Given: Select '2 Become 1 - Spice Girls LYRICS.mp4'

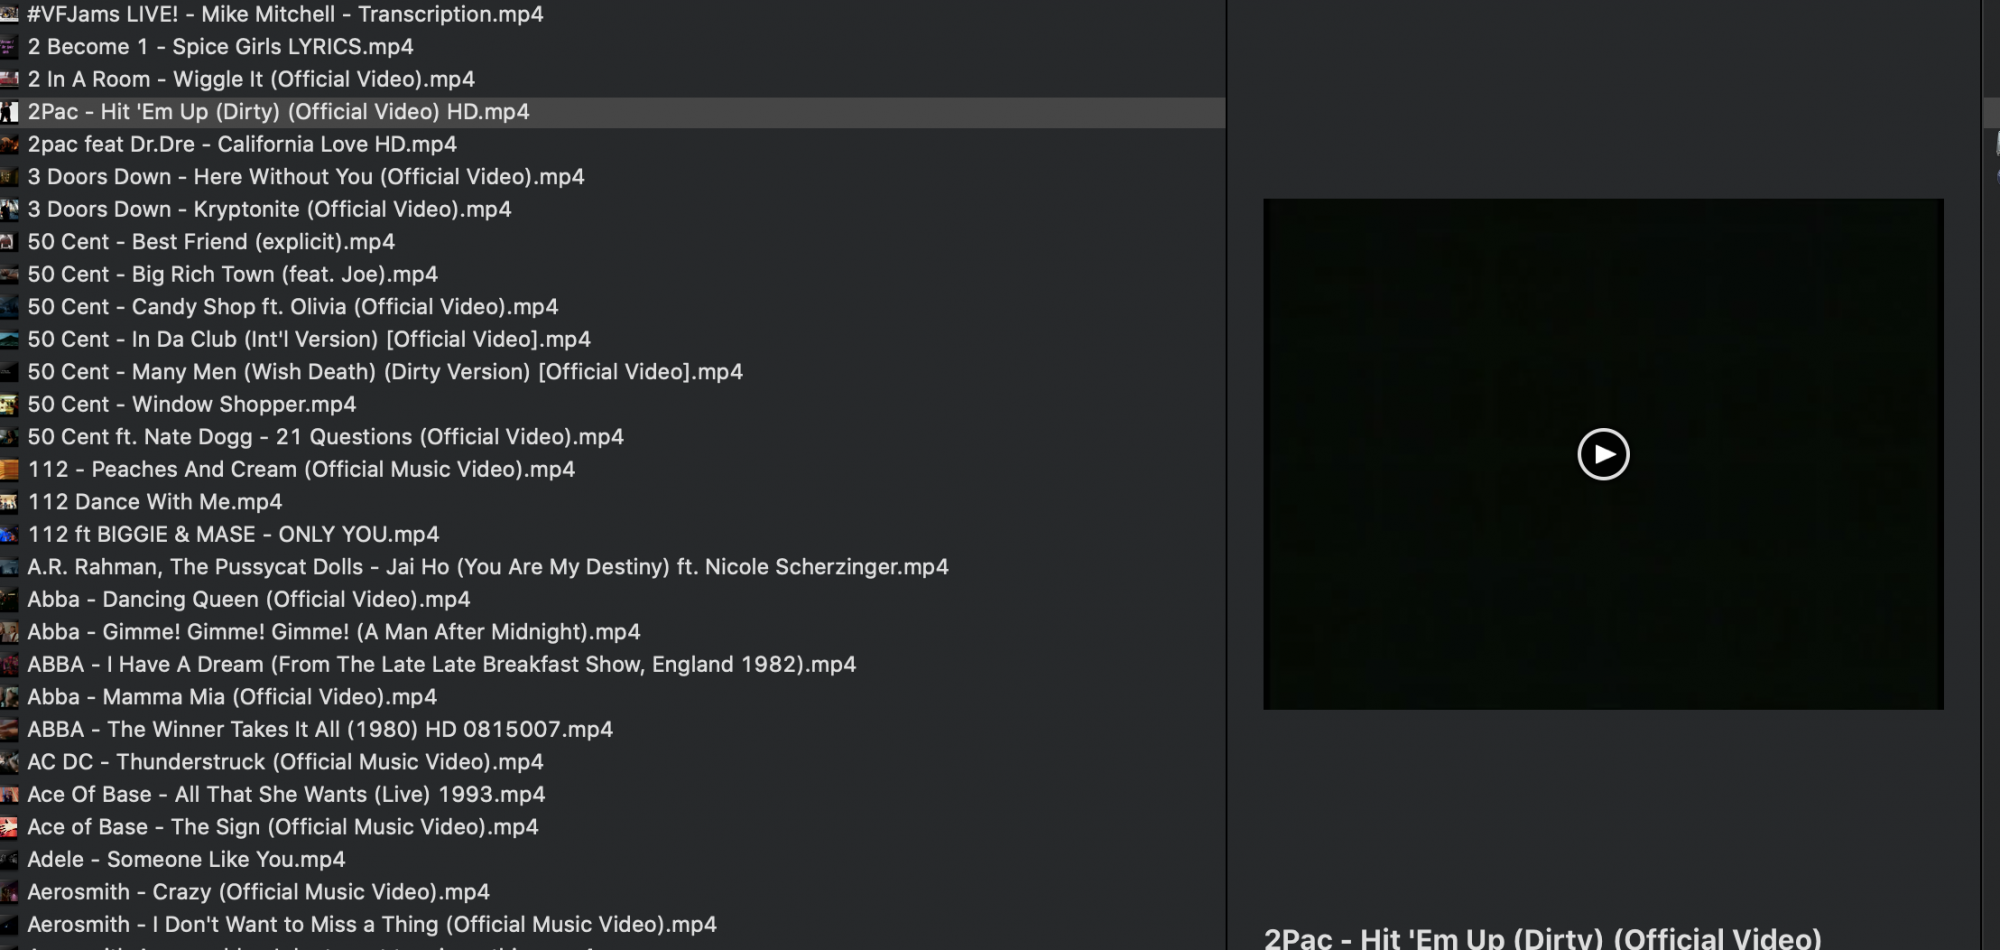Looking at the screenshot, I should (220, 47).
